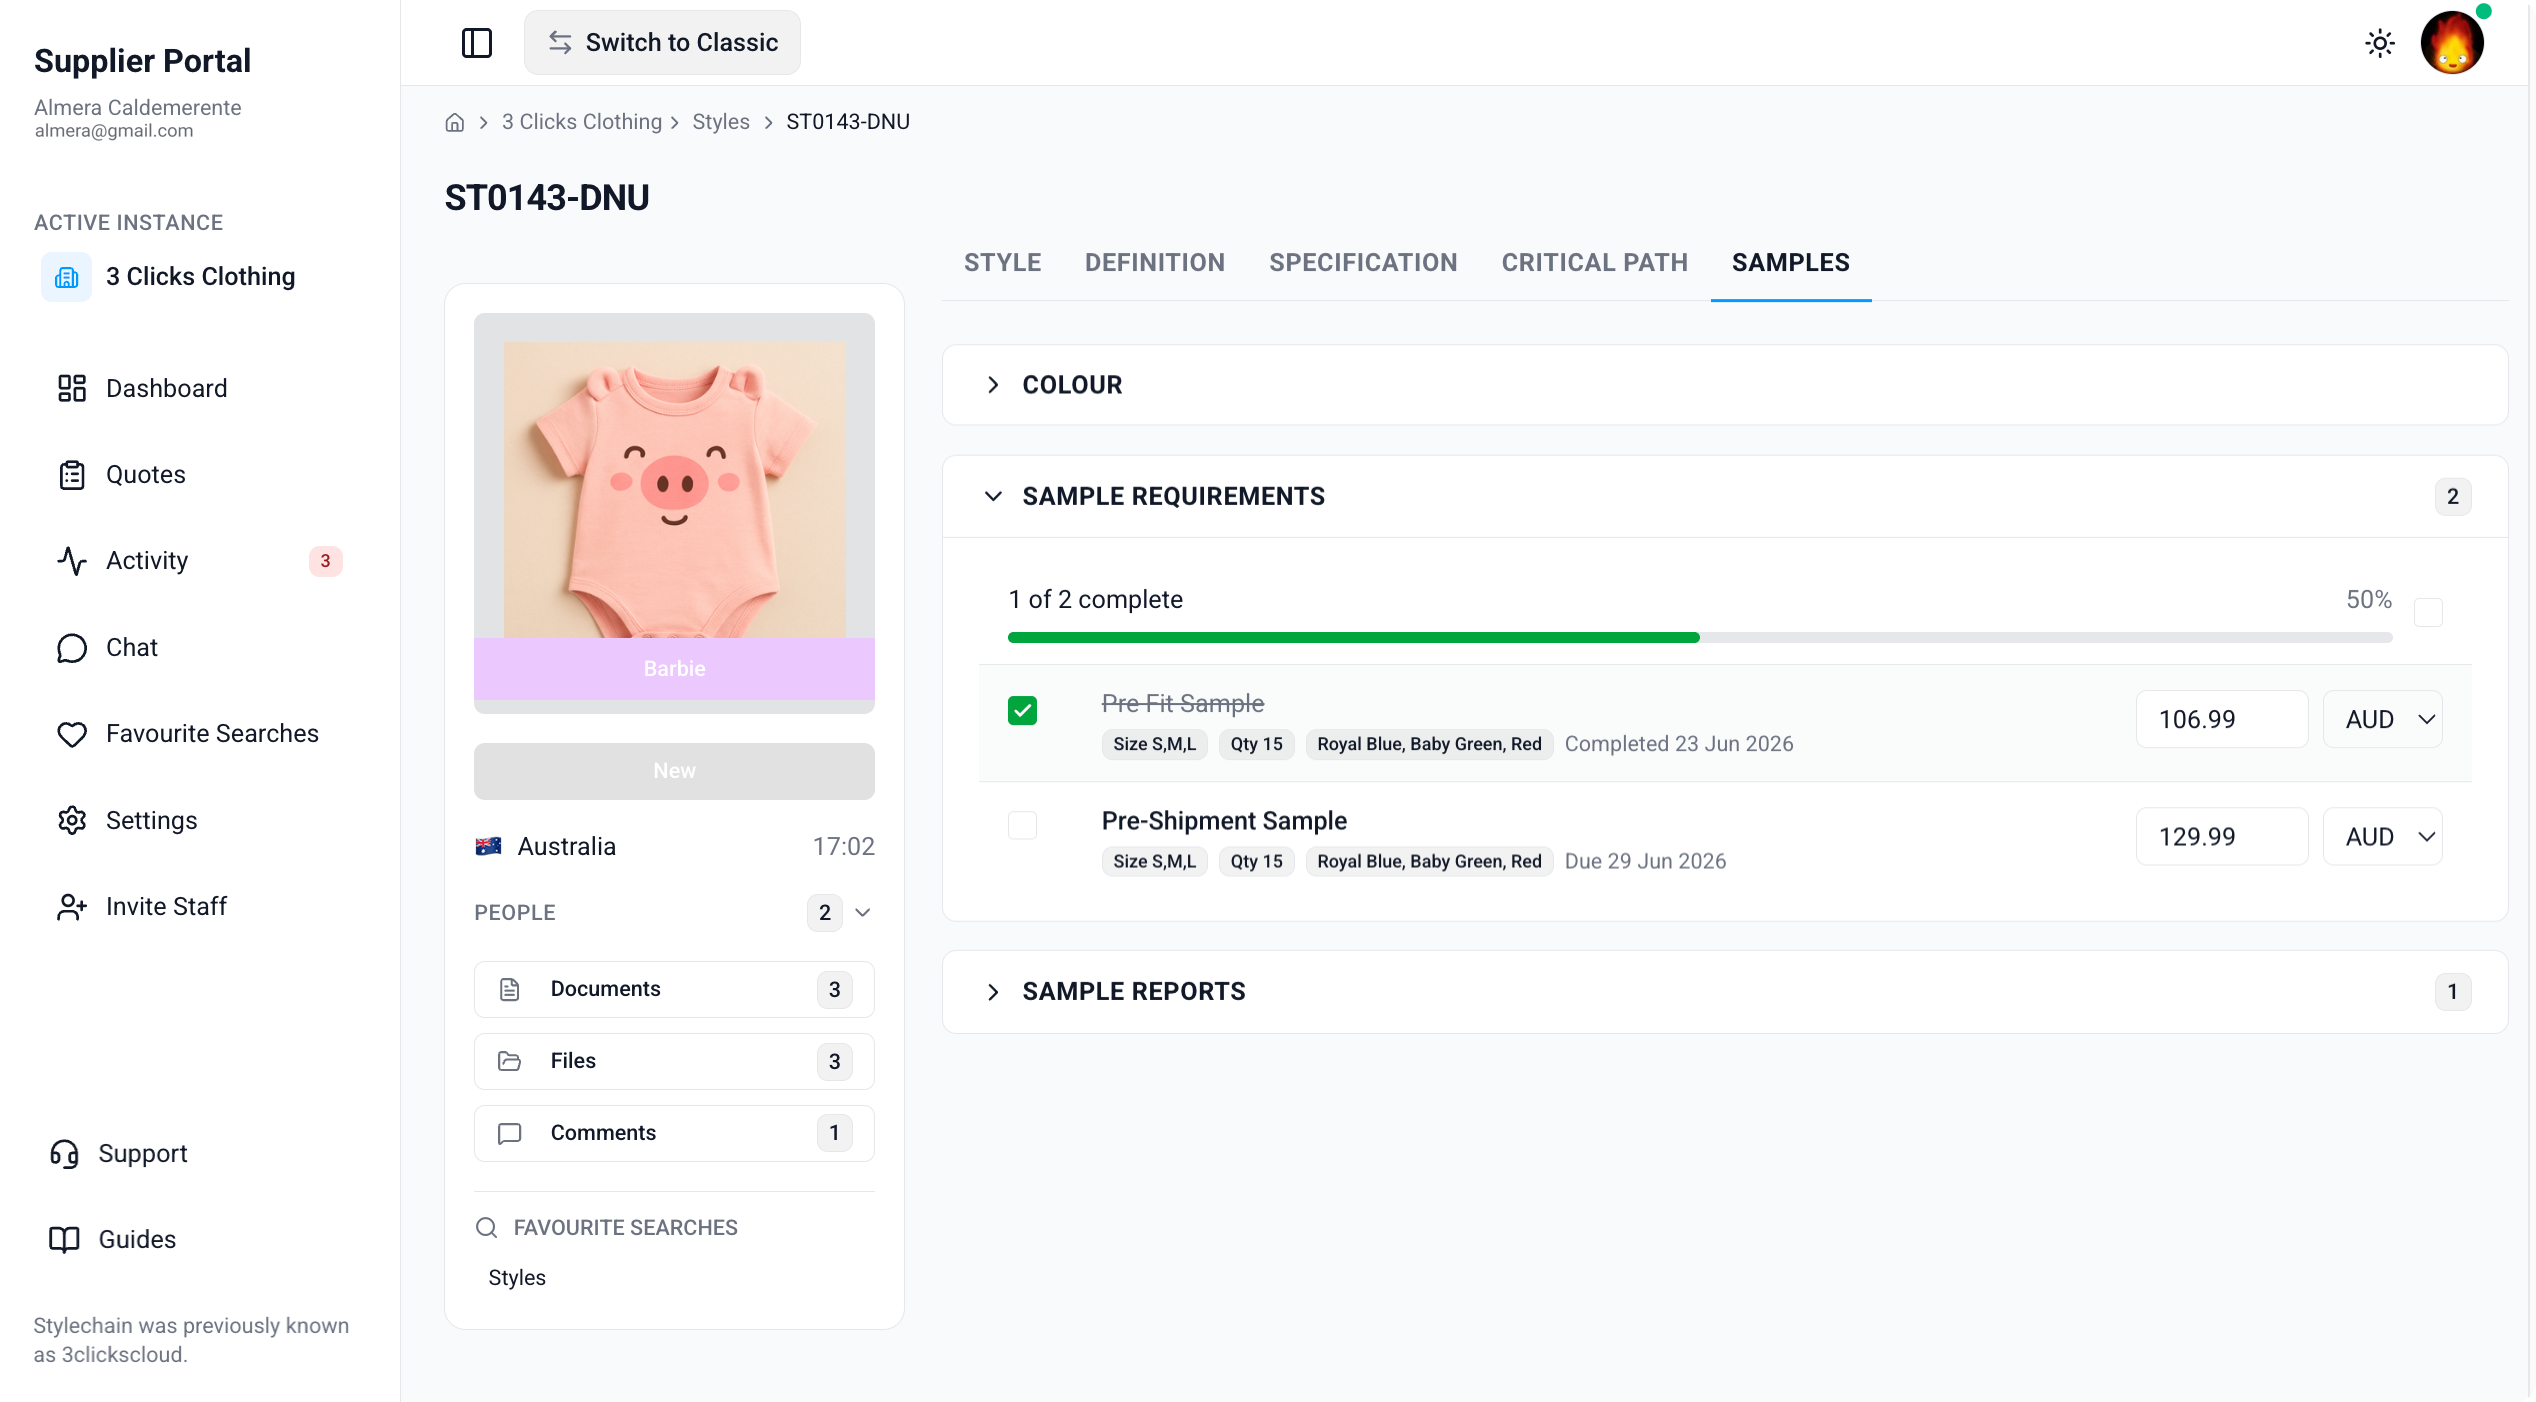The height and width of the screenshot is (1402, 2536).
Task: Switch theme with the sun icon
Action: pos(2380,43)
